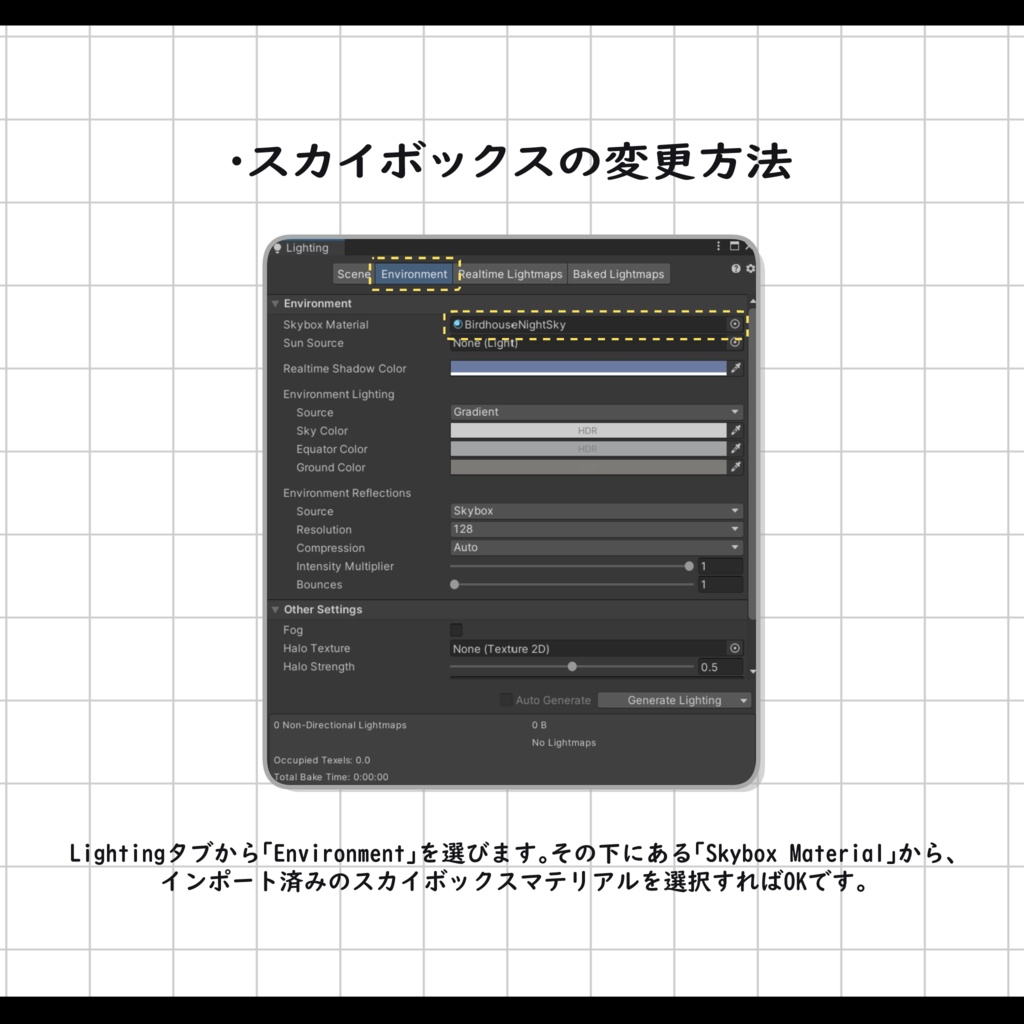The height and width of the screenshot is (1024, 1024).
Task: Toggle the Auto Generate checkbox
Action: [506, 700]
